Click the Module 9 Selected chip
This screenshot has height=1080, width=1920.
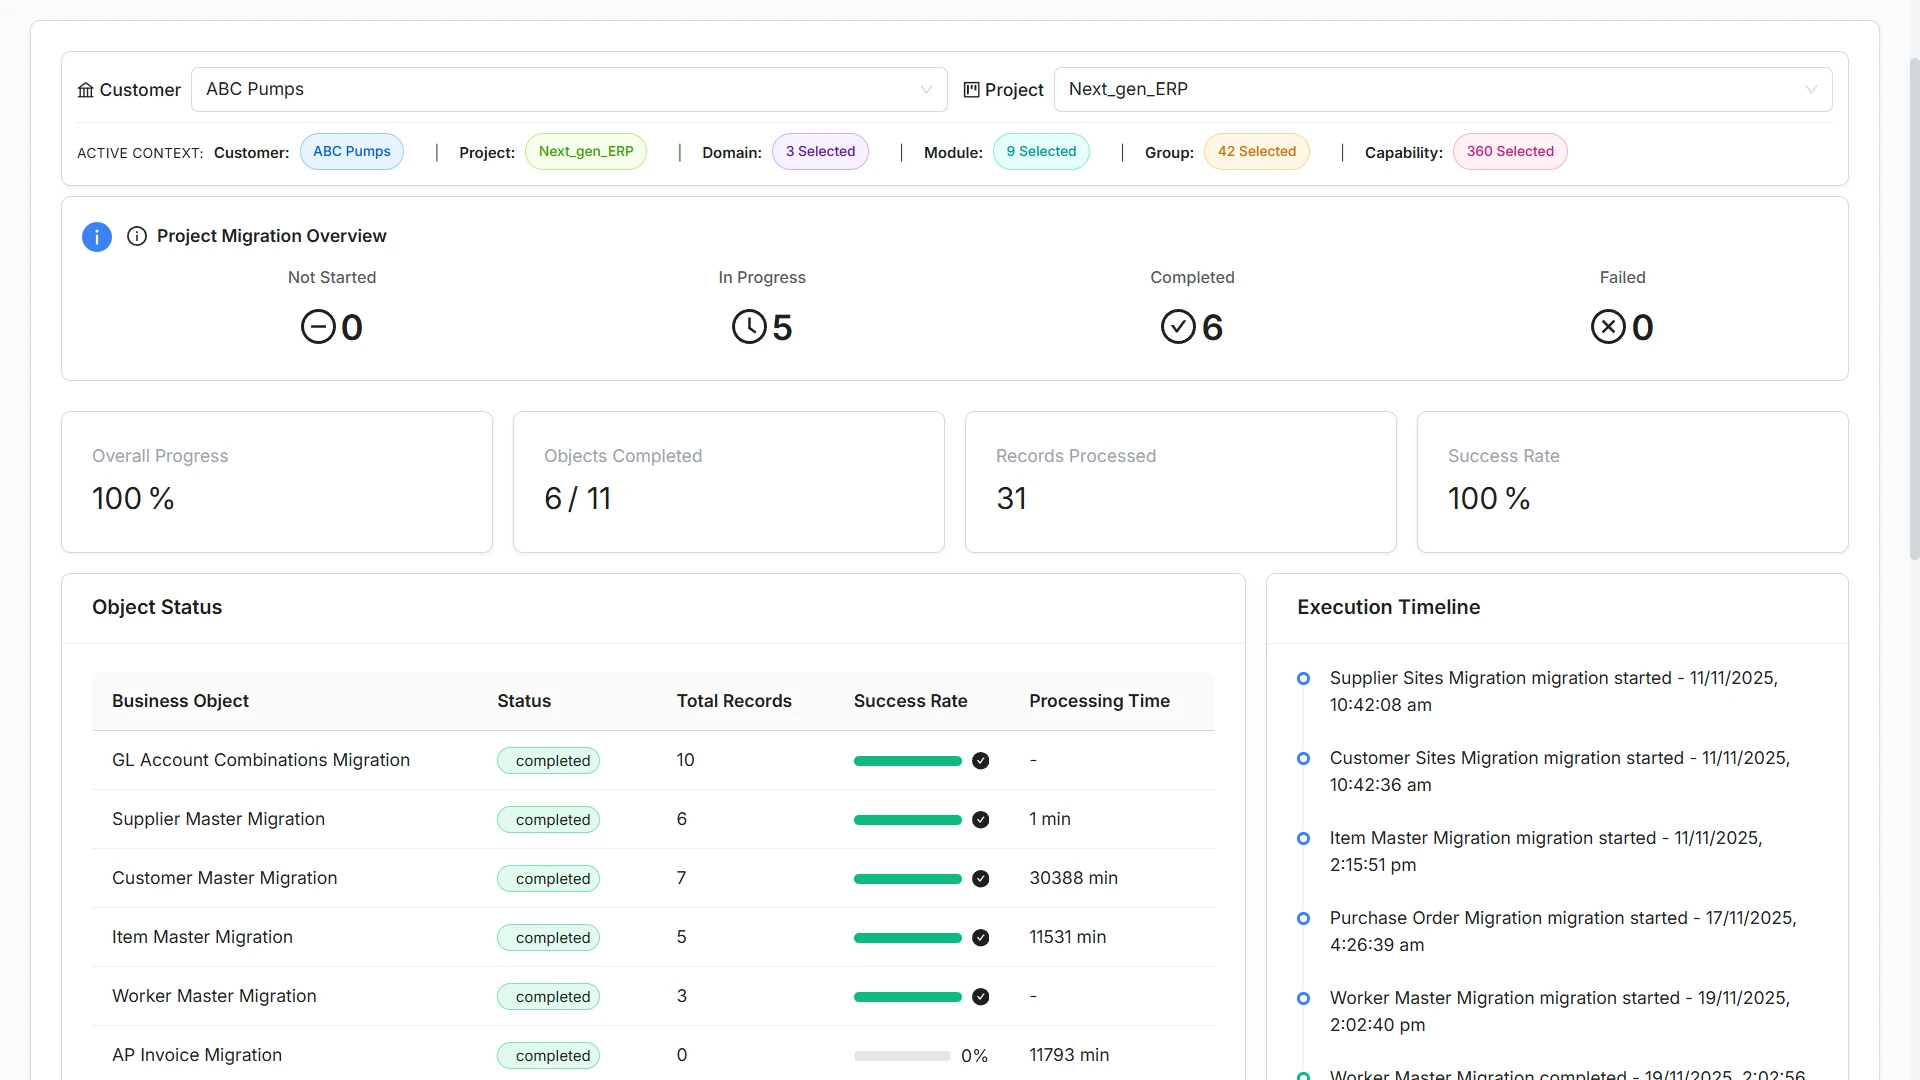1041,152
